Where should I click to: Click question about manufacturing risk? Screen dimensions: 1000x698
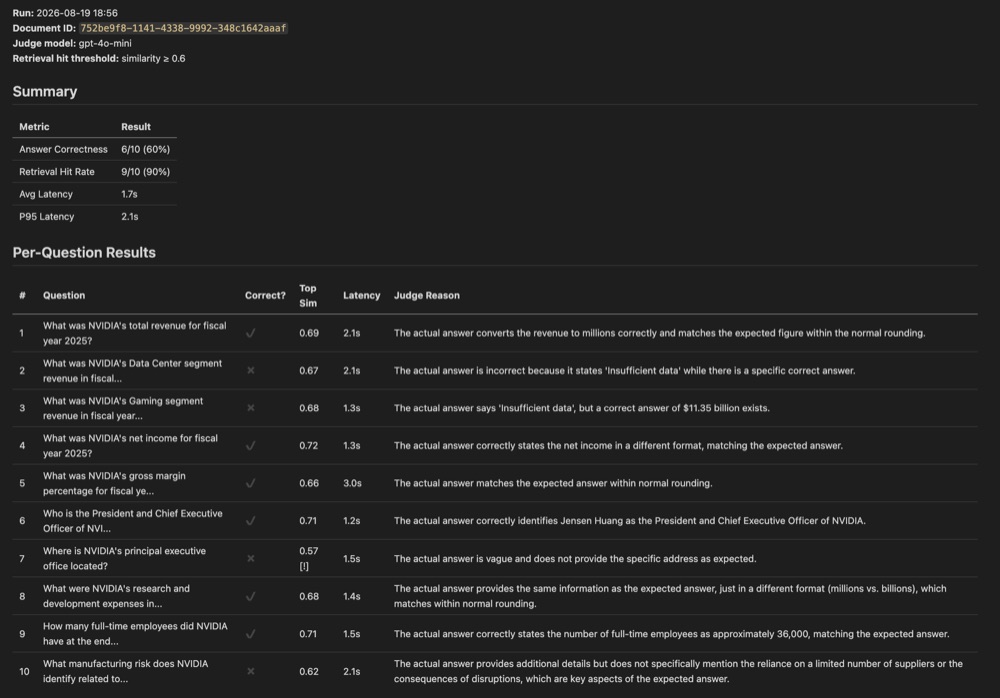(126, 671)
